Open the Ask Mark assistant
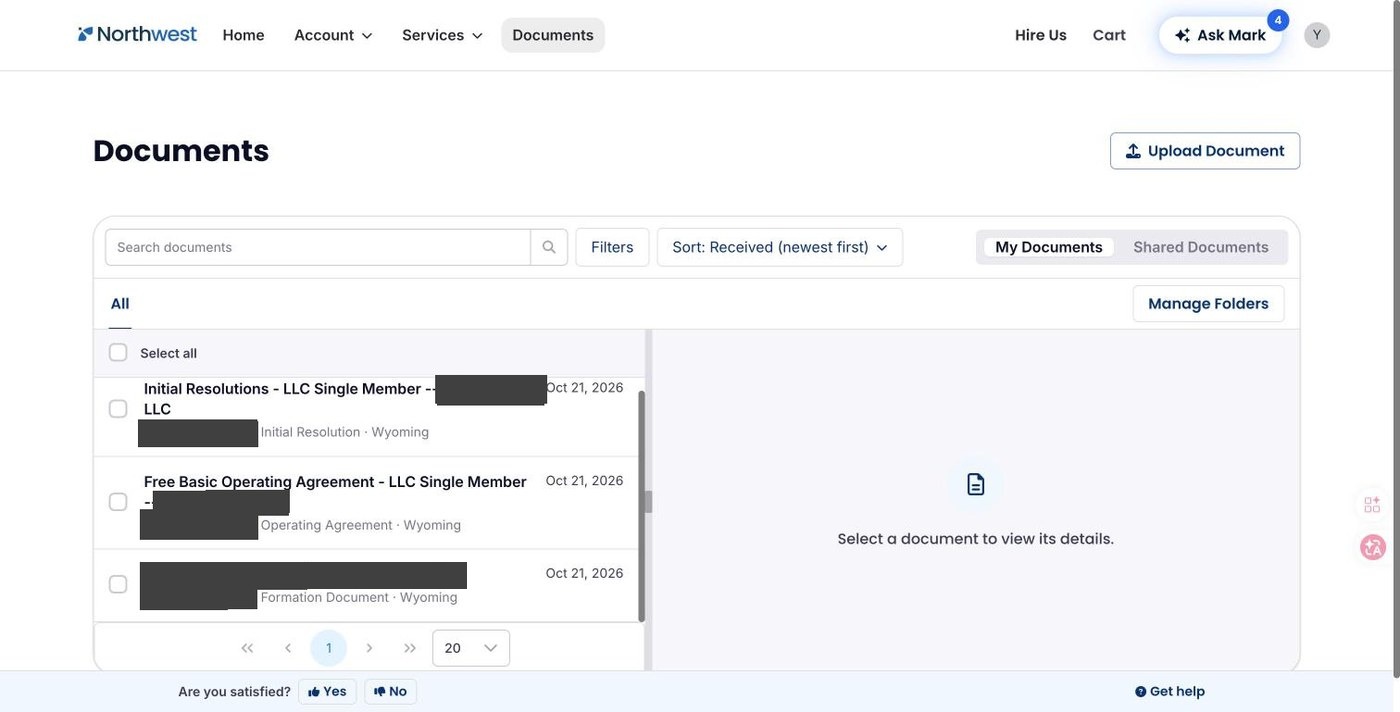1400x712 pixels. pyautogui.click(x=1220, y=35)
